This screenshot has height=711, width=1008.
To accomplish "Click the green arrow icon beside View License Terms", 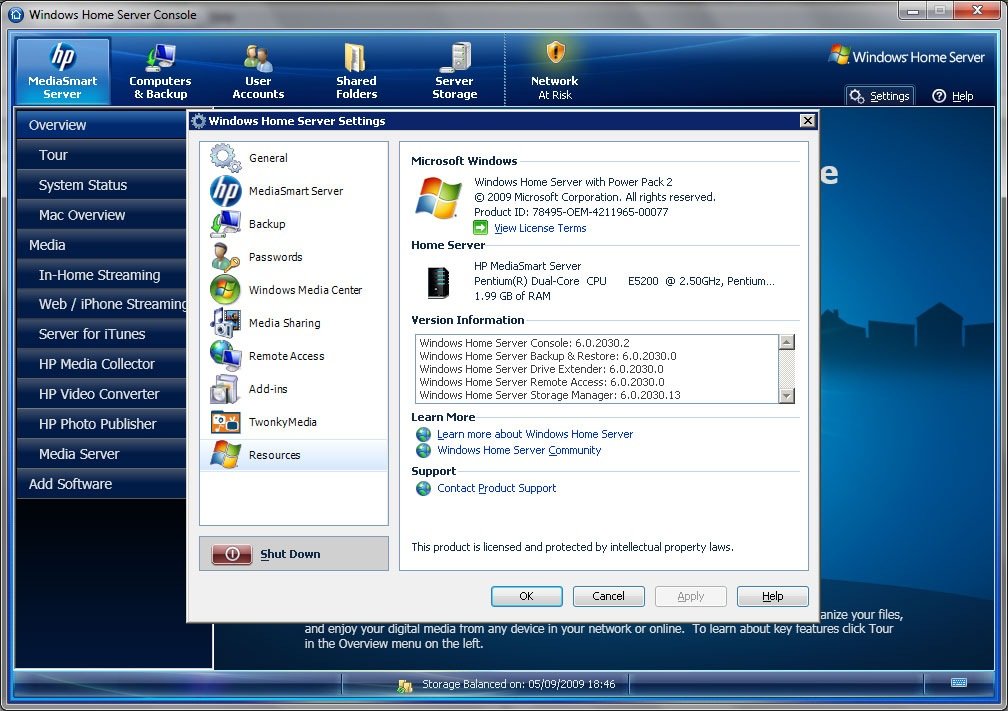I will point(480,228).
